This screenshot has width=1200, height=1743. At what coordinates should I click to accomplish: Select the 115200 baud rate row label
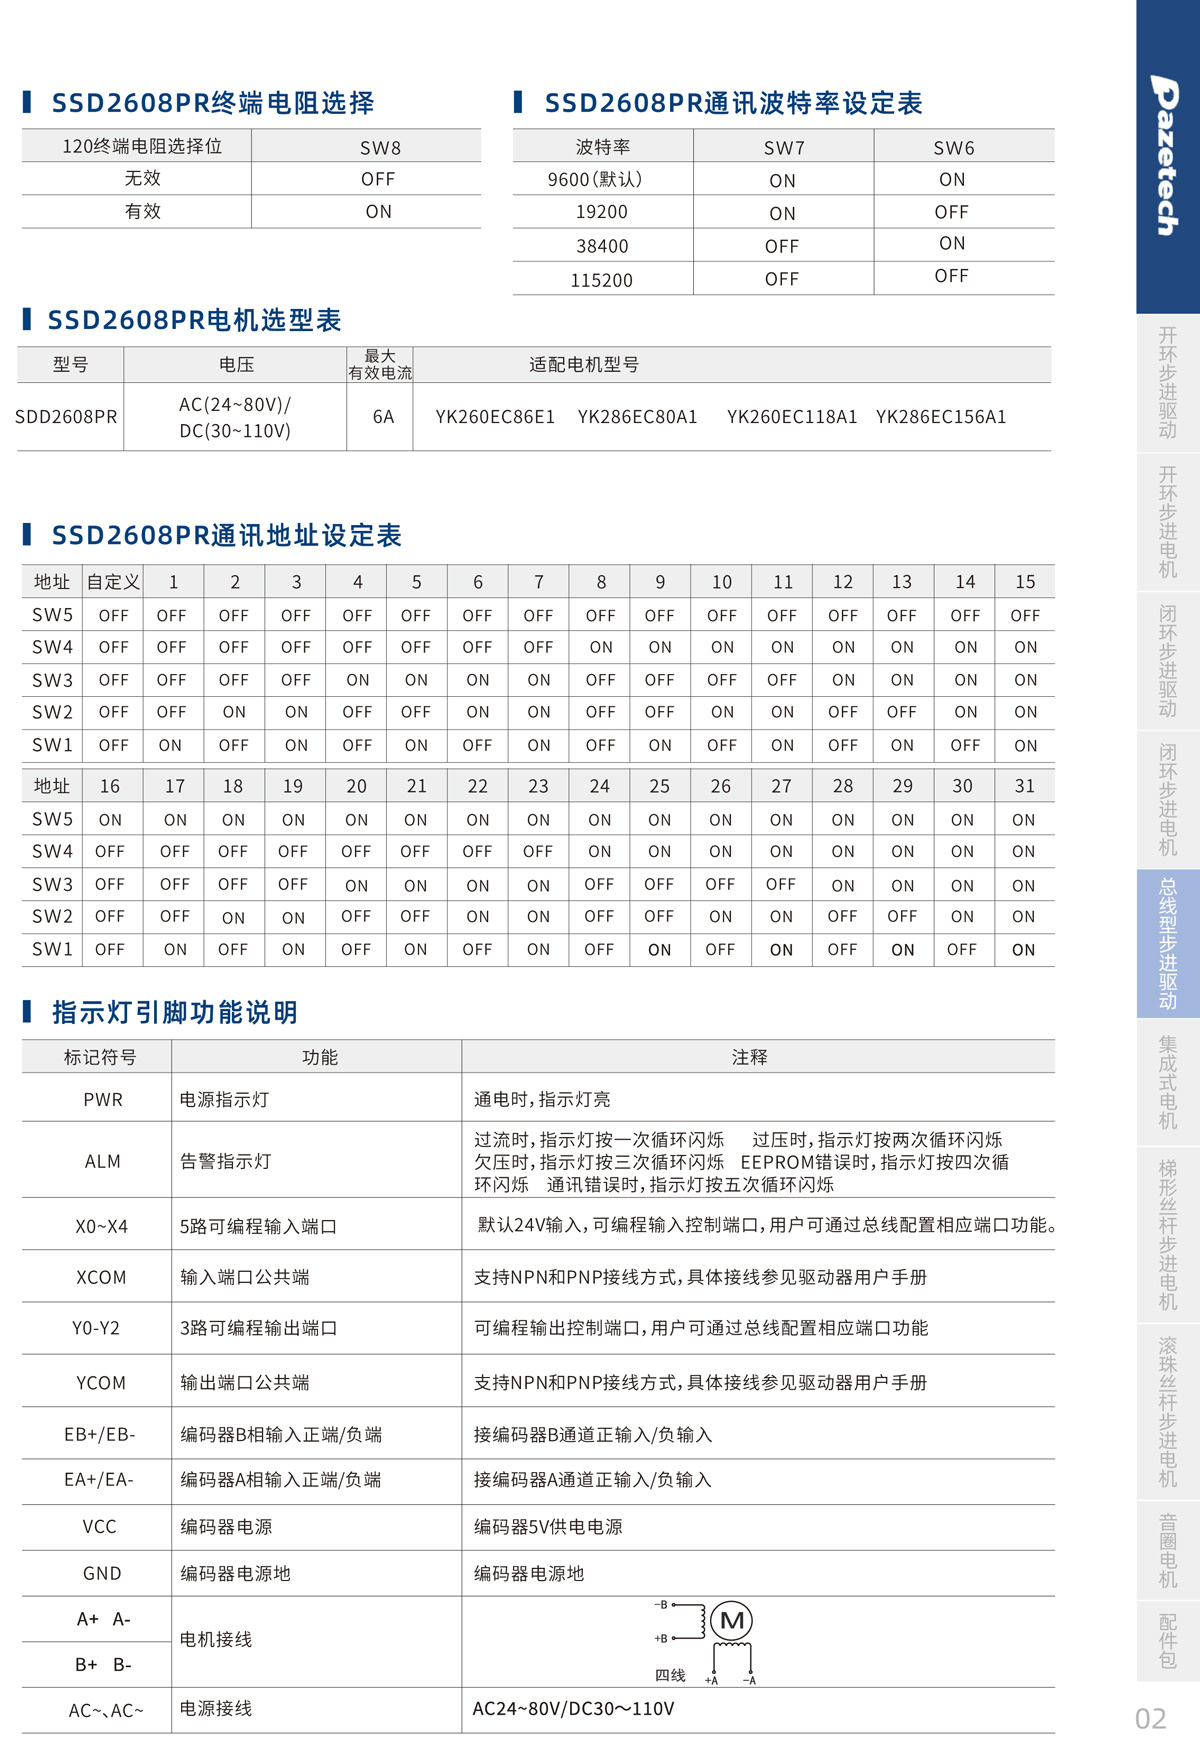[602, 281]
